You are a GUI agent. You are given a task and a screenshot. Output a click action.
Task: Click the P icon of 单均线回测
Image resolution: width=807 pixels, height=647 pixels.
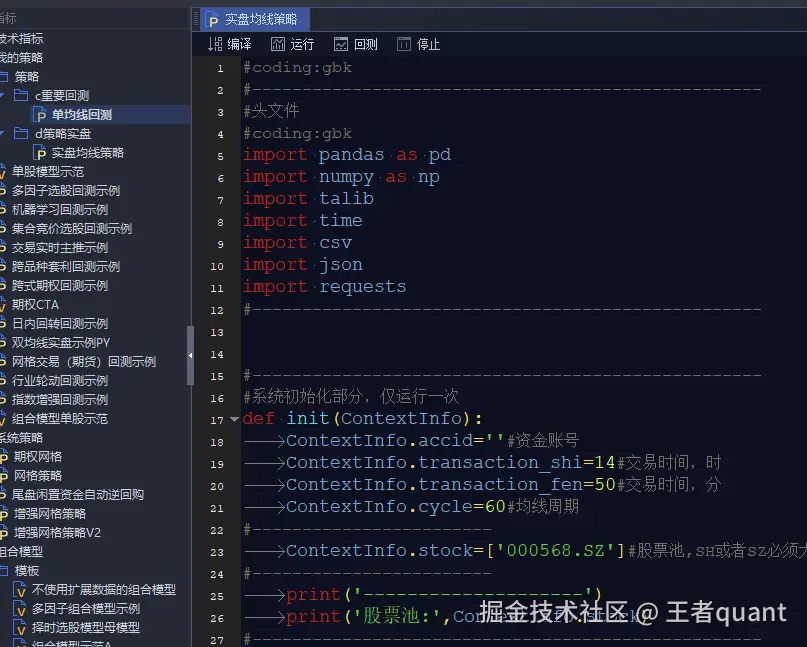[43, 112]
